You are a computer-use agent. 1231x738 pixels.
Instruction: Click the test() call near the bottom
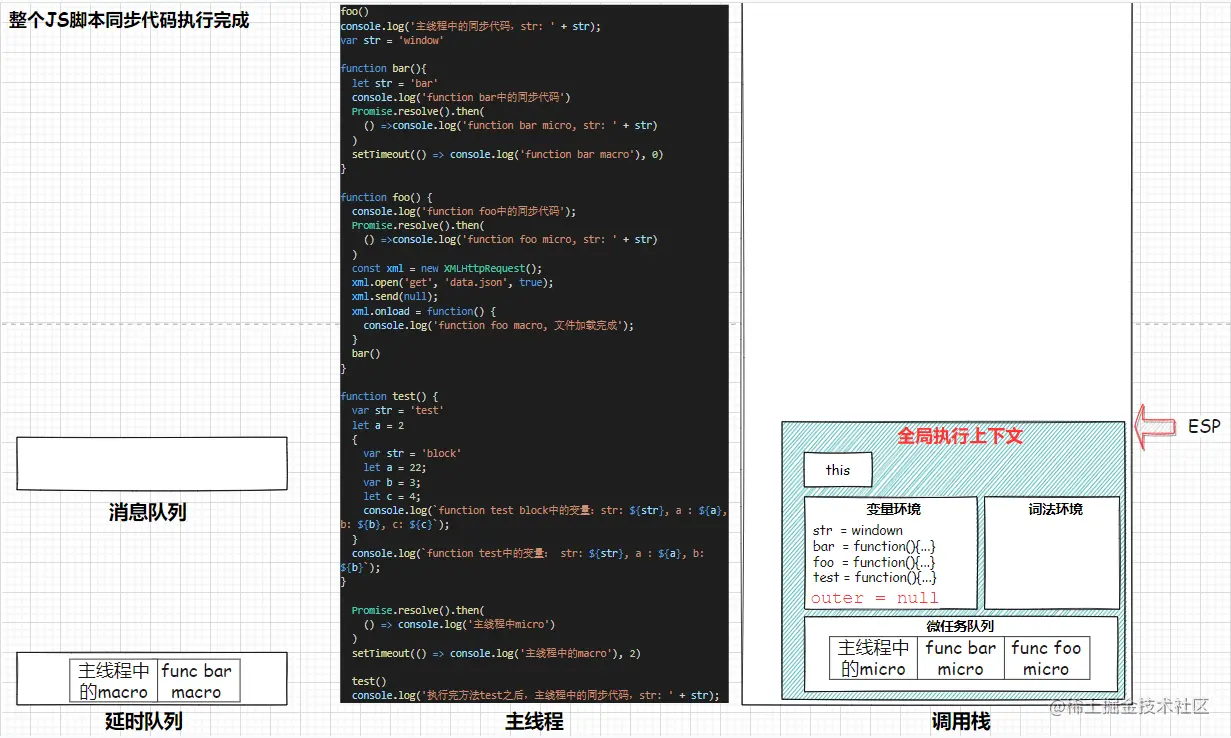click(369, 681)
